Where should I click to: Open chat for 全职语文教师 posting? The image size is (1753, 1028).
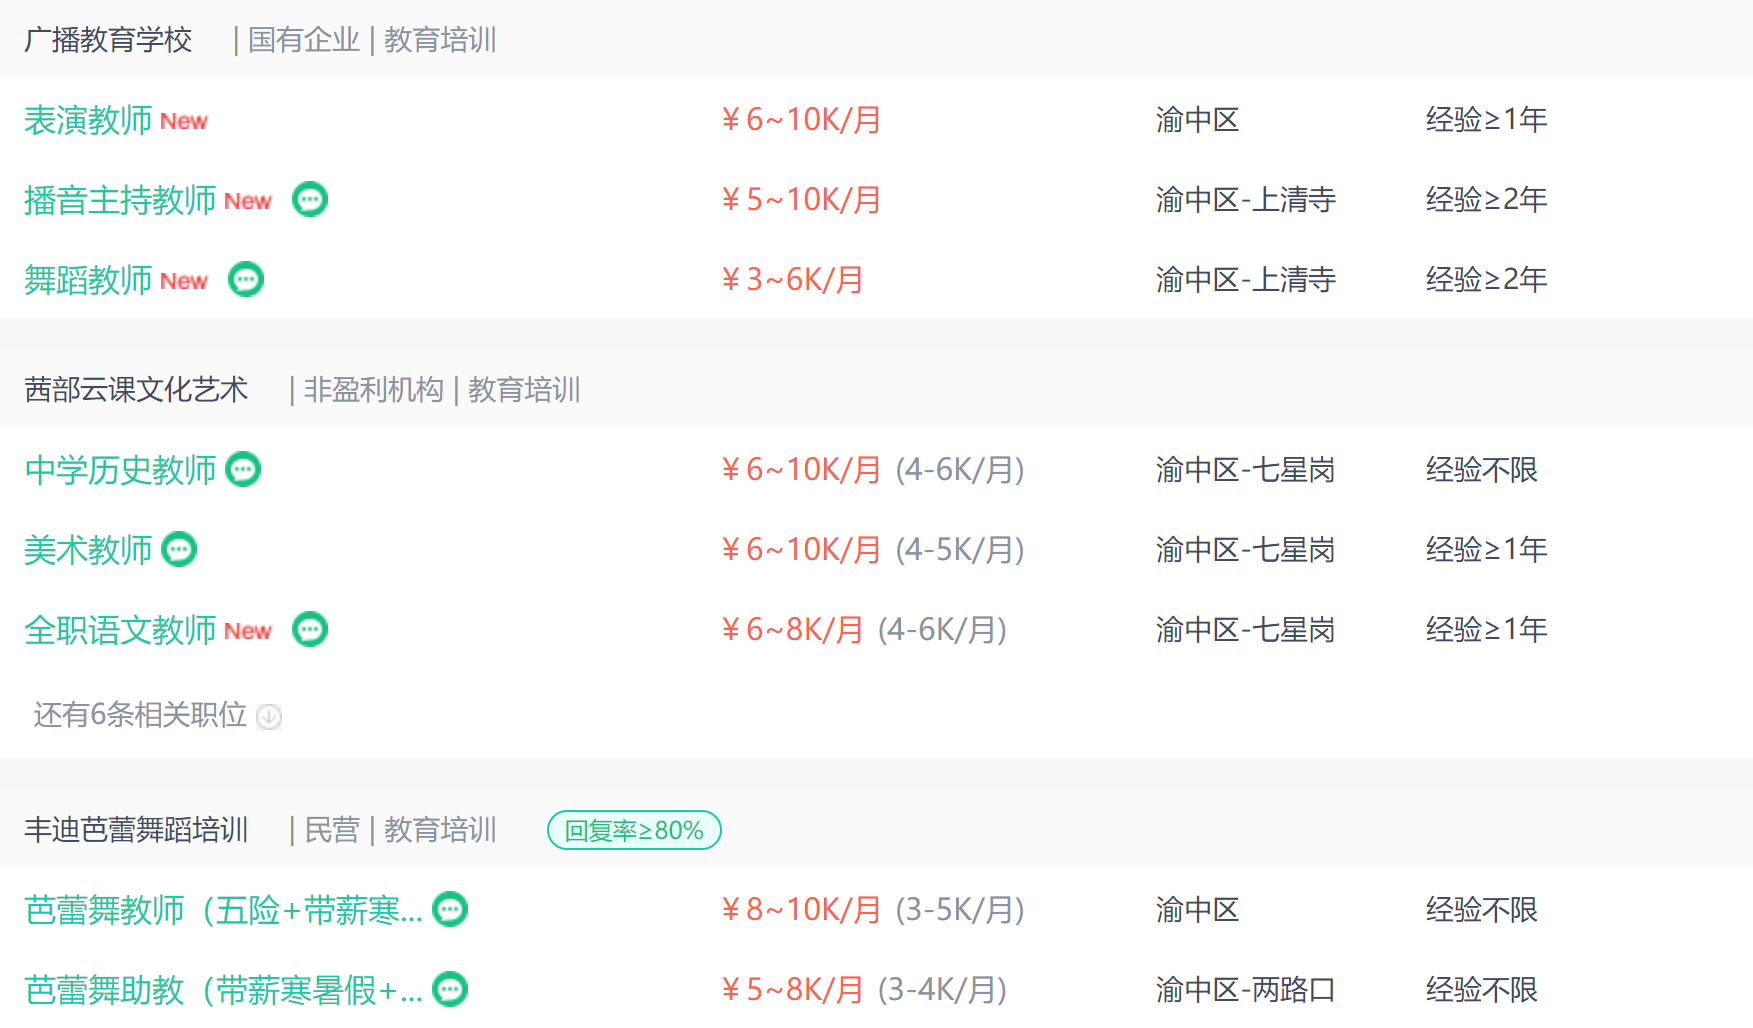(310, 630)
